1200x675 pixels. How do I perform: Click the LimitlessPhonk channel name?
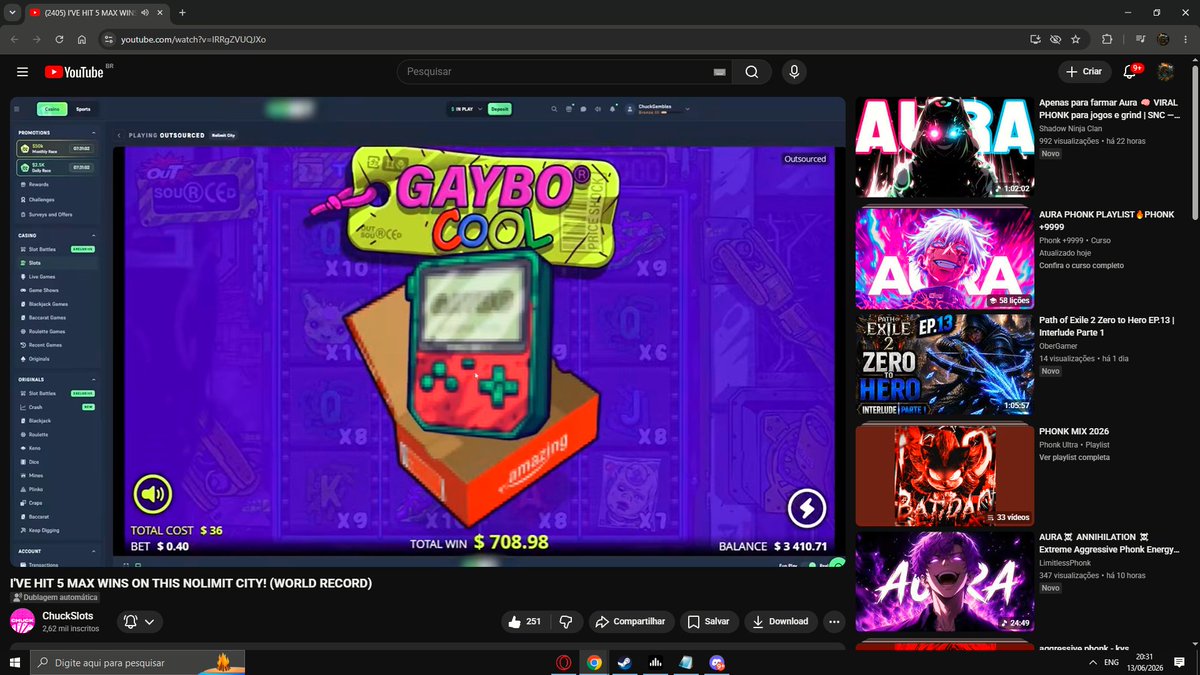click(1065, 563)
